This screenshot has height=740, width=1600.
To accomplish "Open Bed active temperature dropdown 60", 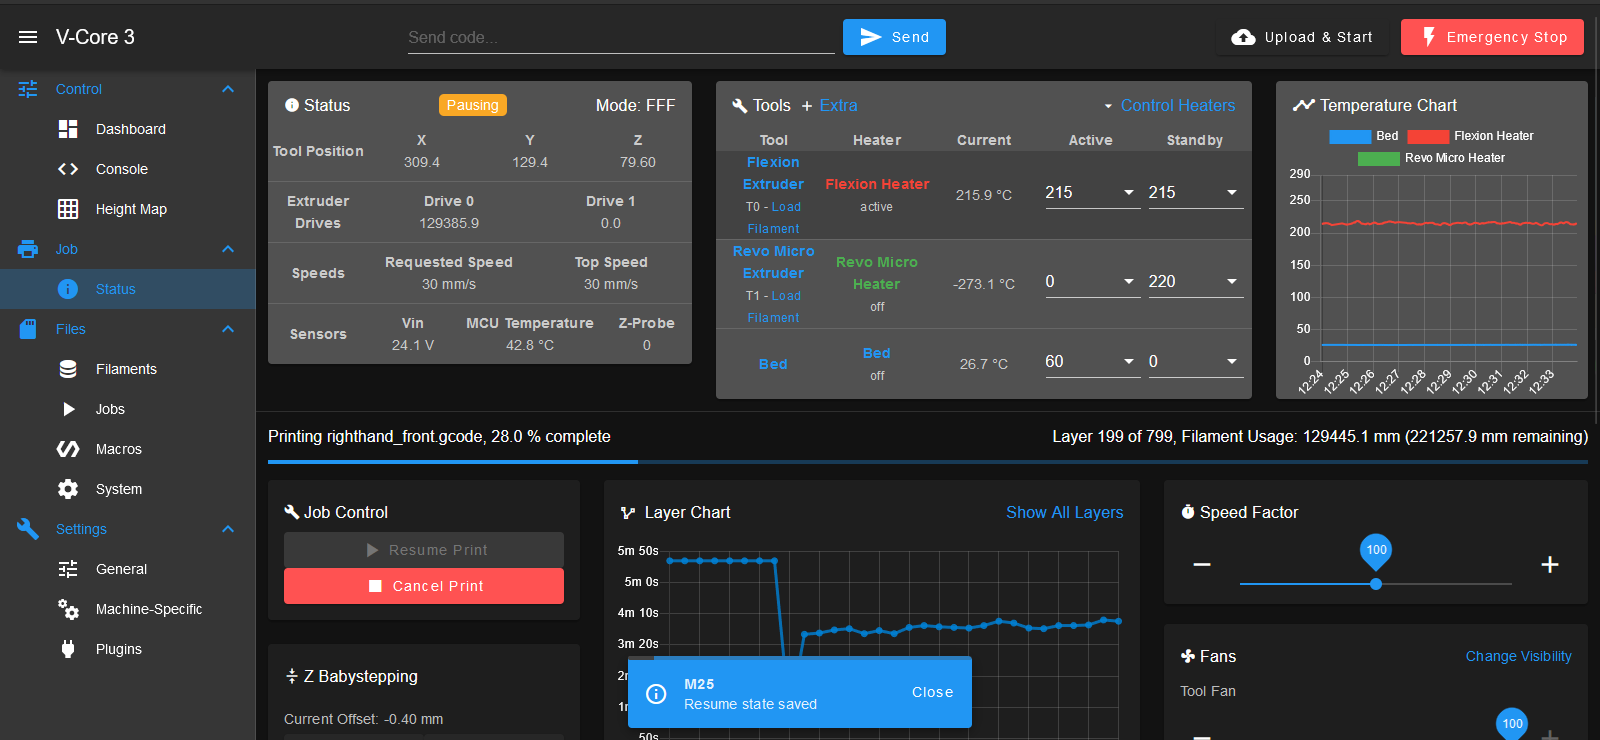I will (1129, 362).
